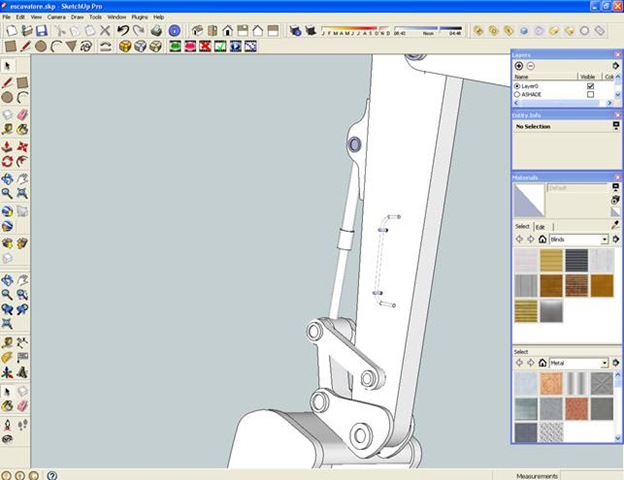
Task: Click the Save file icon
Action: pos(41,31)
